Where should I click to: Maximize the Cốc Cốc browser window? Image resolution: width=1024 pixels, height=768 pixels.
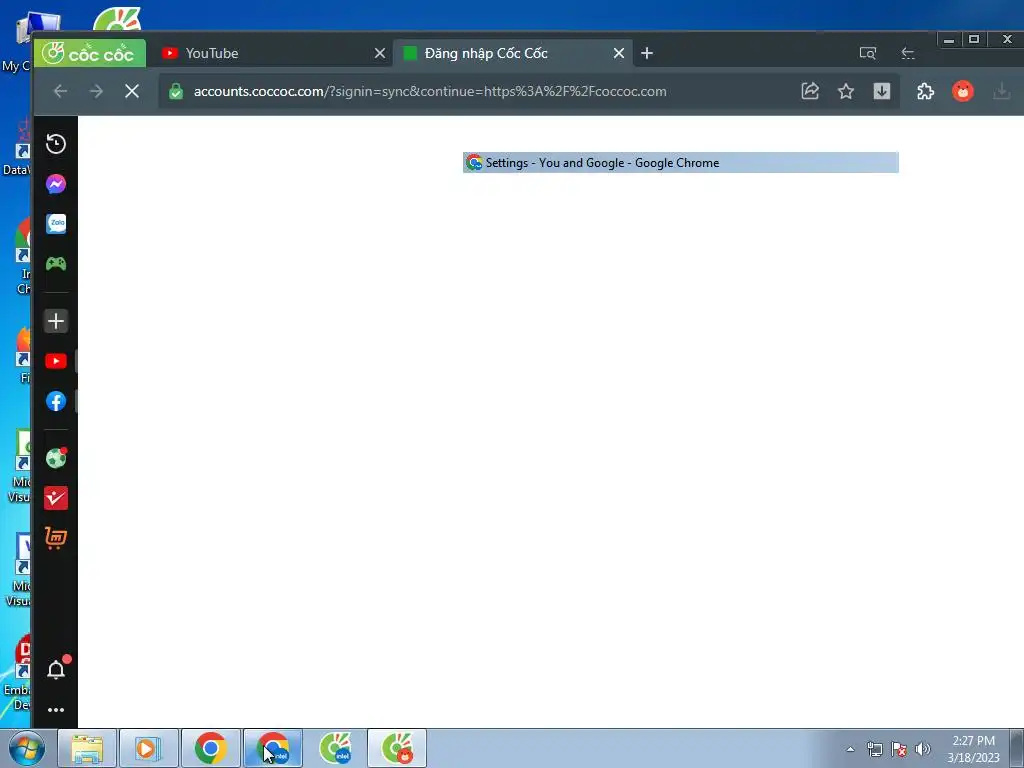point(974,40)
